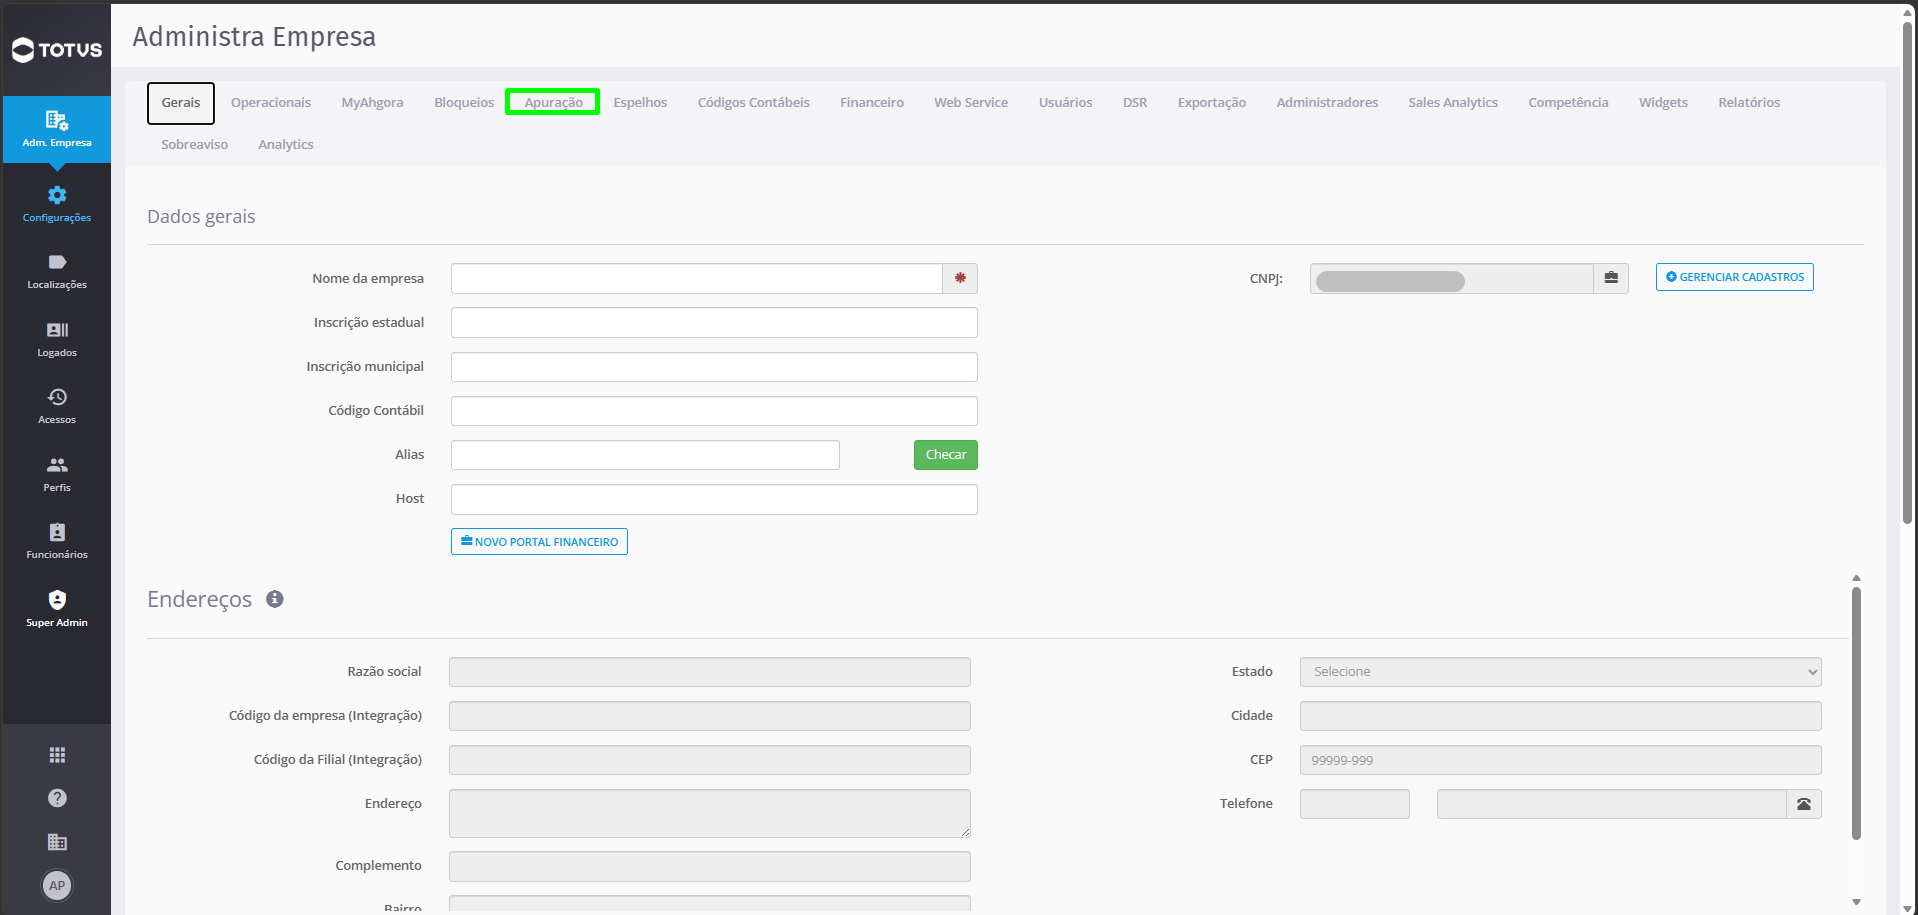
Task: Focus the Alias input field
Action: click(645, 455)
